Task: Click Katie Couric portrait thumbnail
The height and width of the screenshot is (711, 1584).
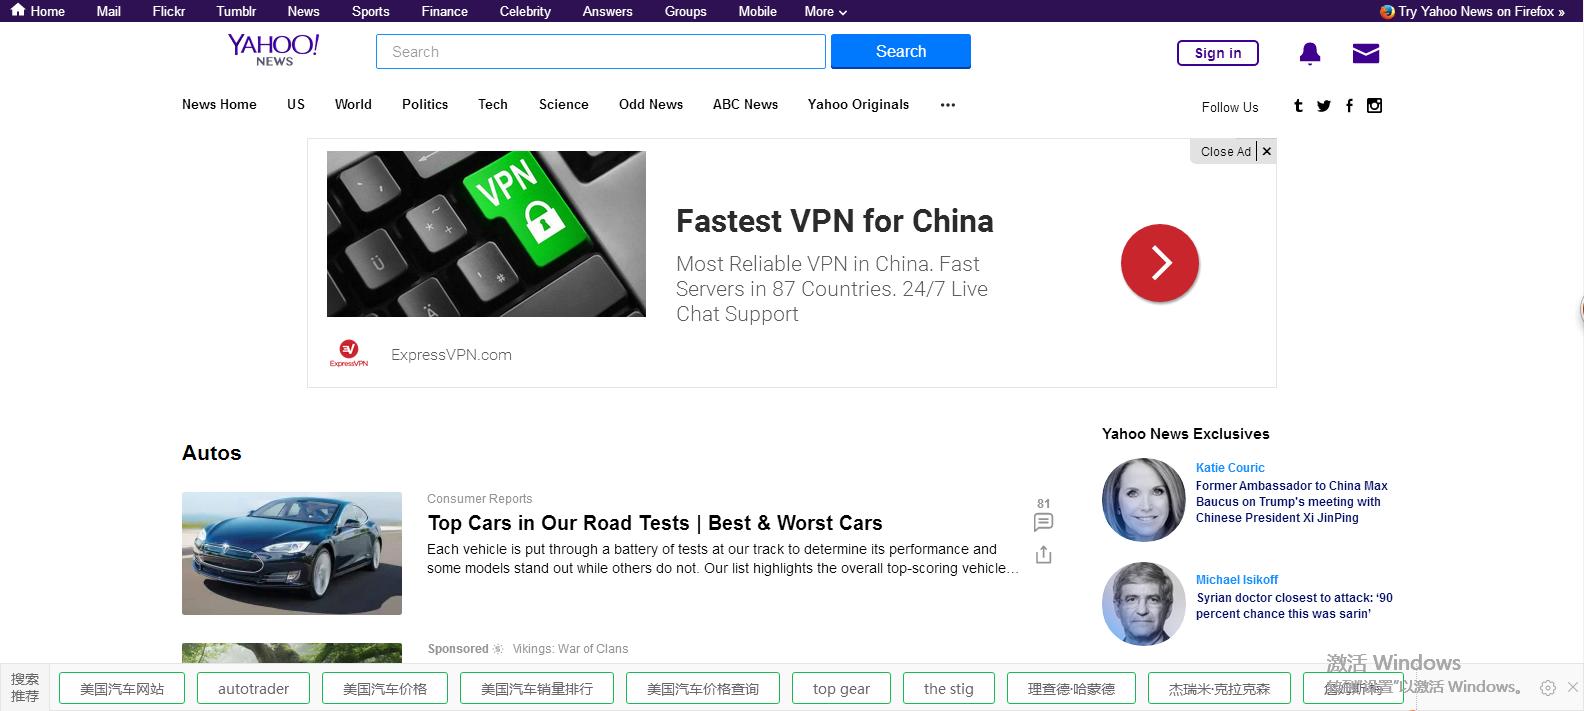Action: (1143, 500)
